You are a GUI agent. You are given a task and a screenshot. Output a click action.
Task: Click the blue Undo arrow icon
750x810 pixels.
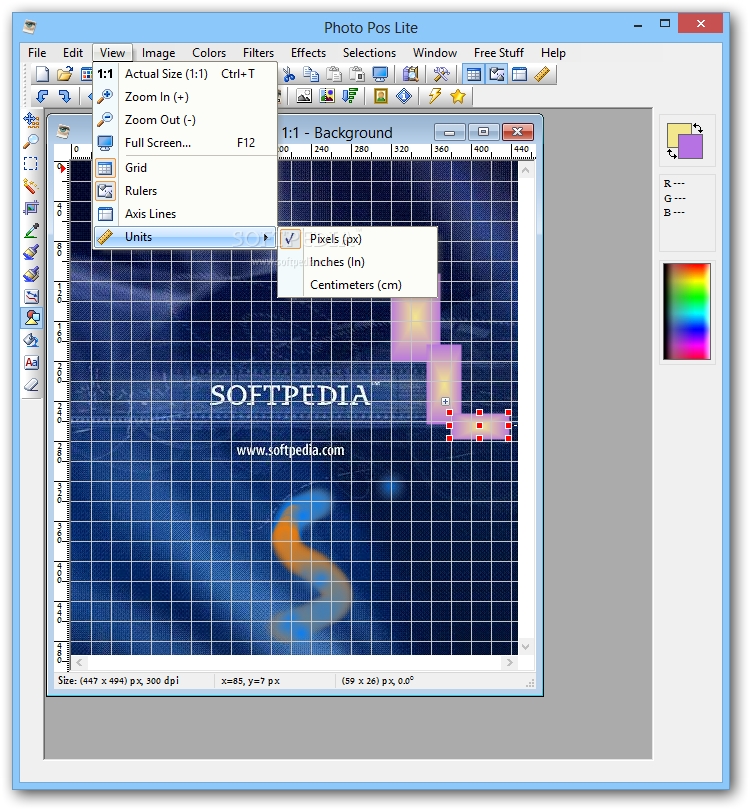click(42, 96)
